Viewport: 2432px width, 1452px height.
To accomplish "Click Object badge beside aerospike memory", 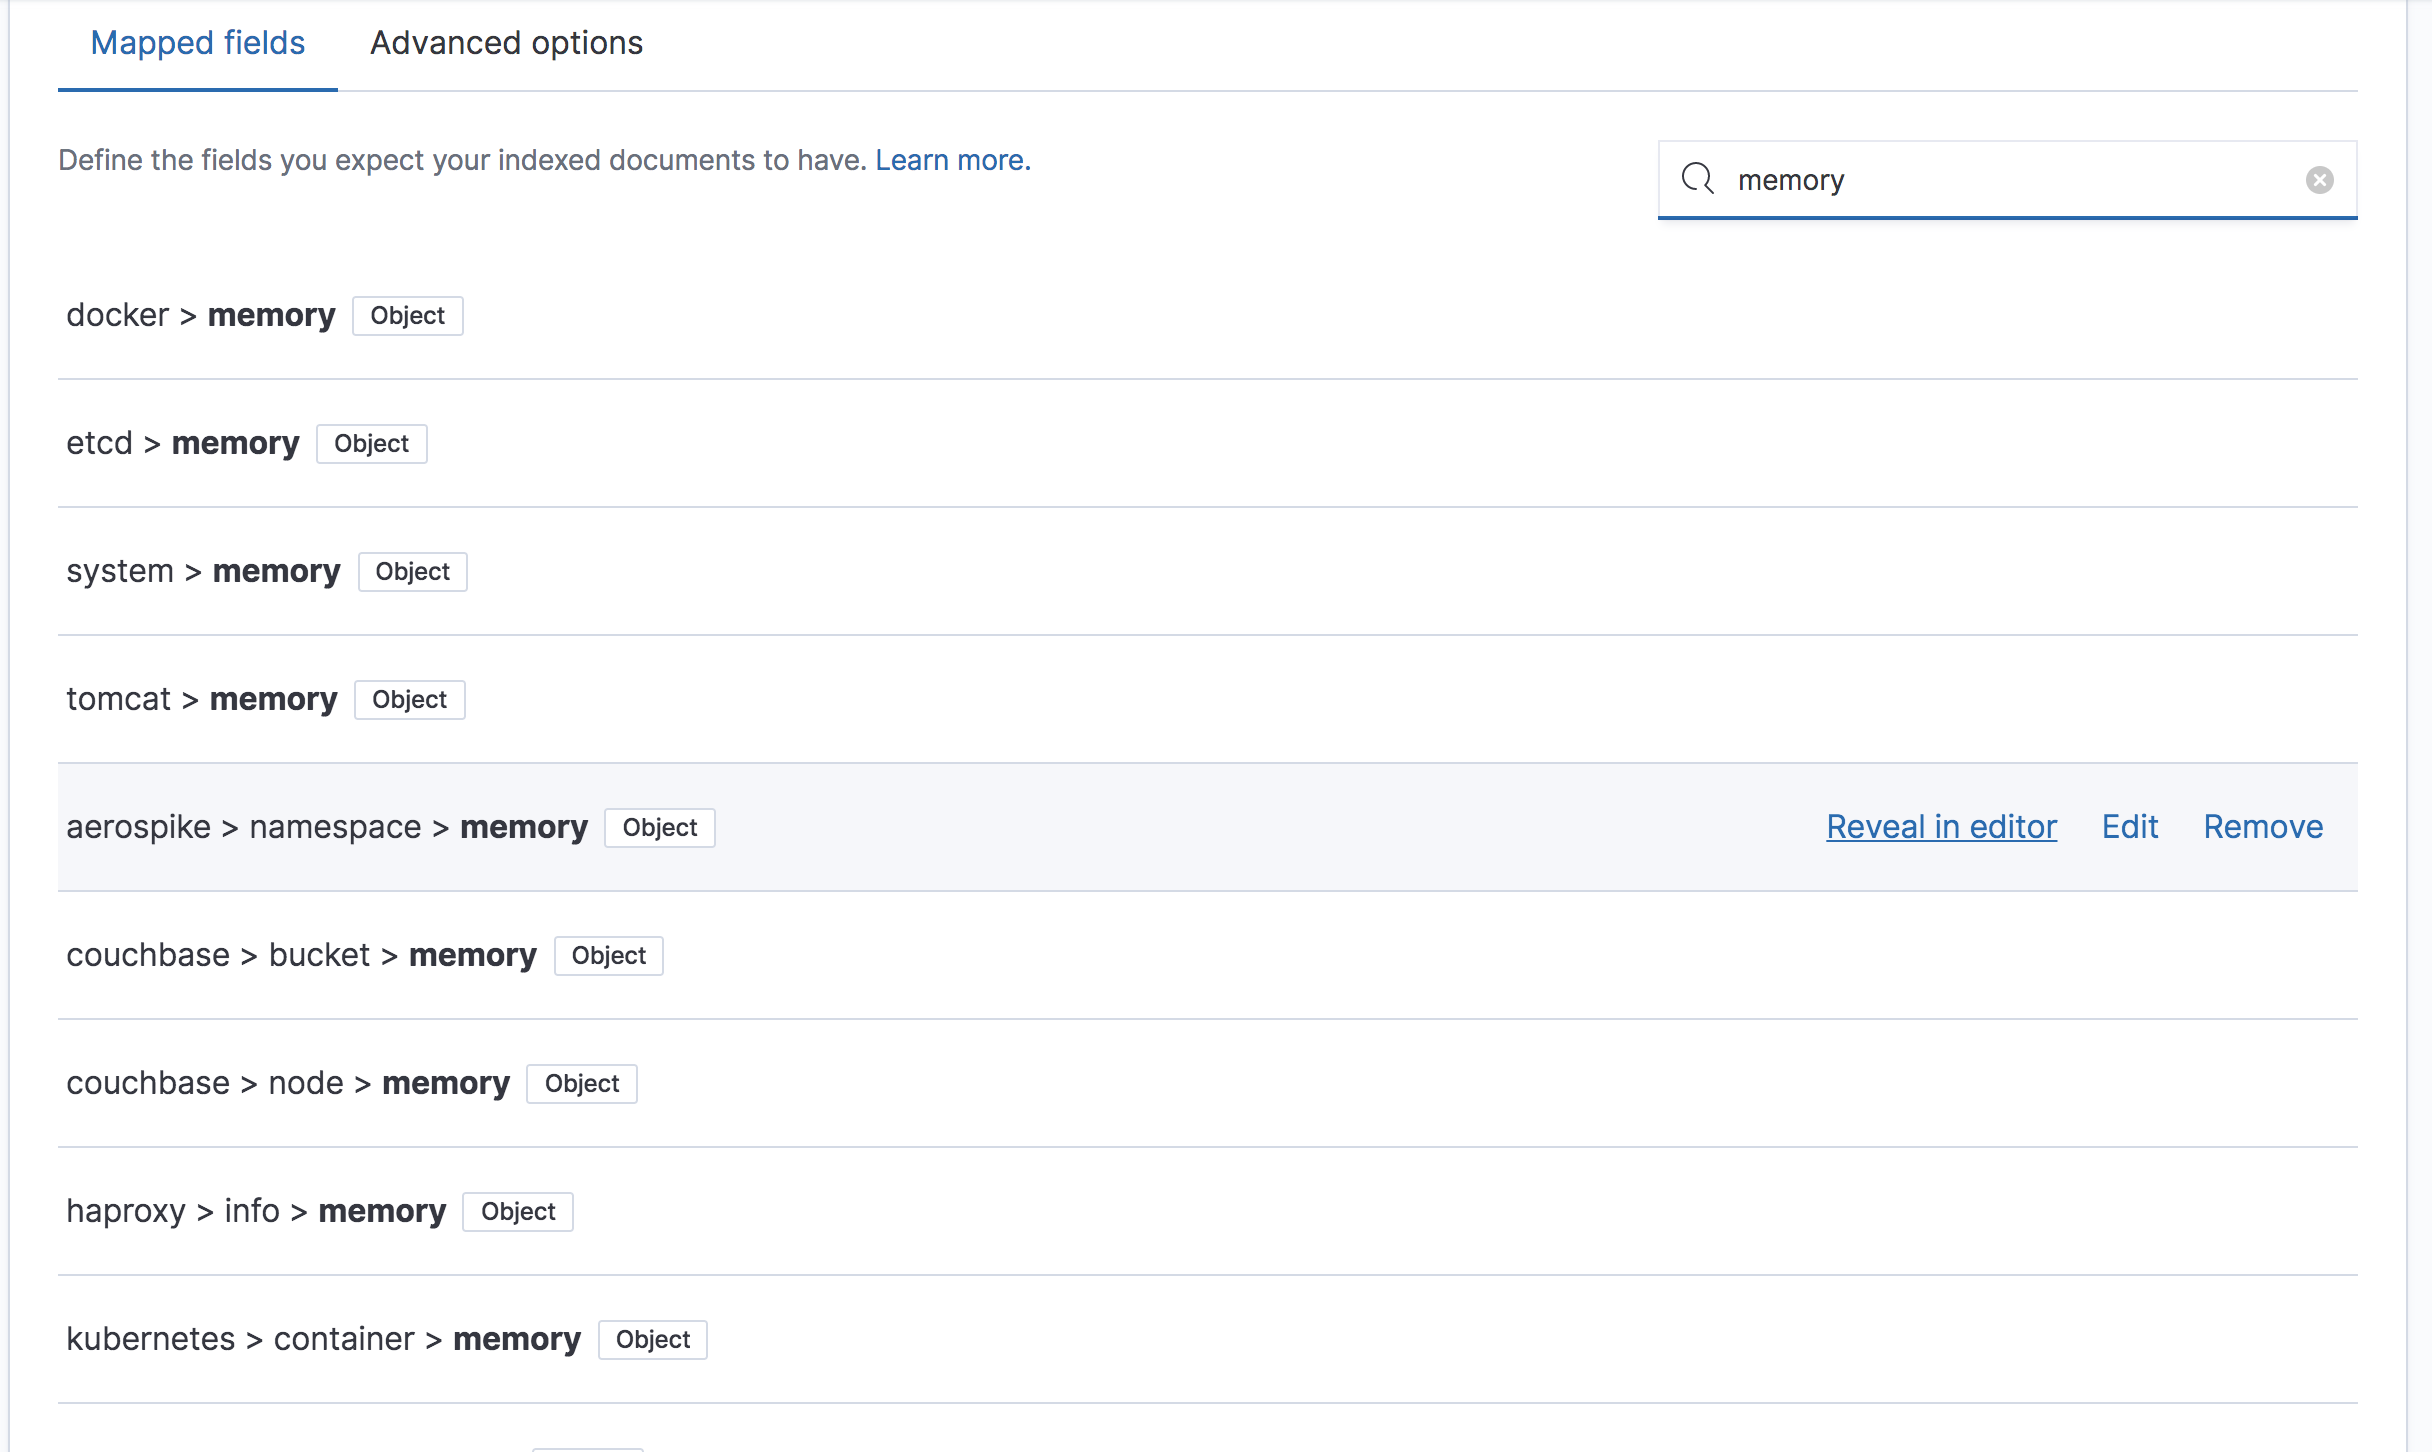I will (659, 828).
